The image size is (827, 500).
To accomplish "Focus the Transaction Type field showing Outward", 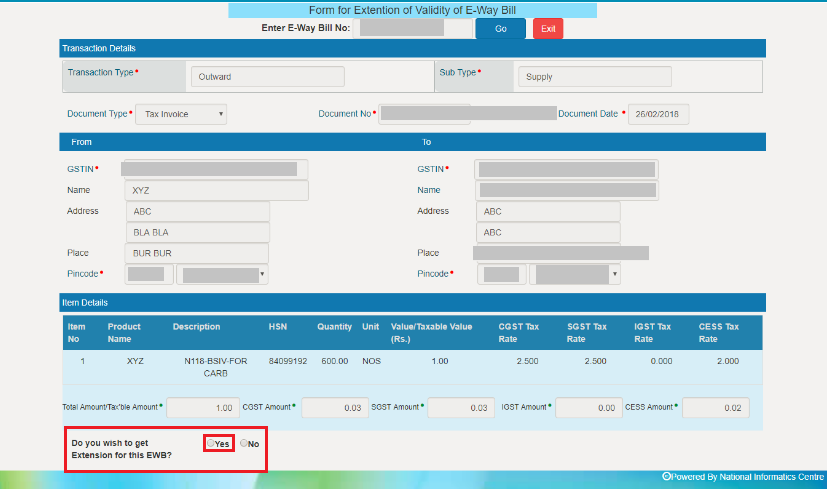I will [267, 77].
